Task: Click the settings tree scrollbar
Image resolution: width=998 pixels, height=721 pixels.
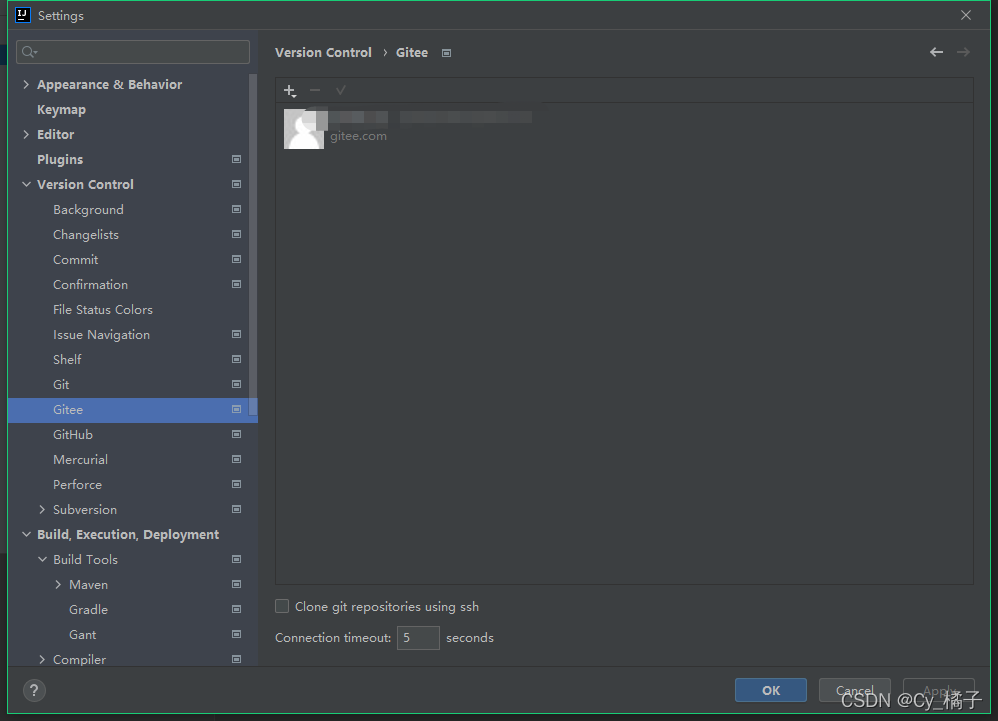Action: pyautogui.click(x=253, y=245)
